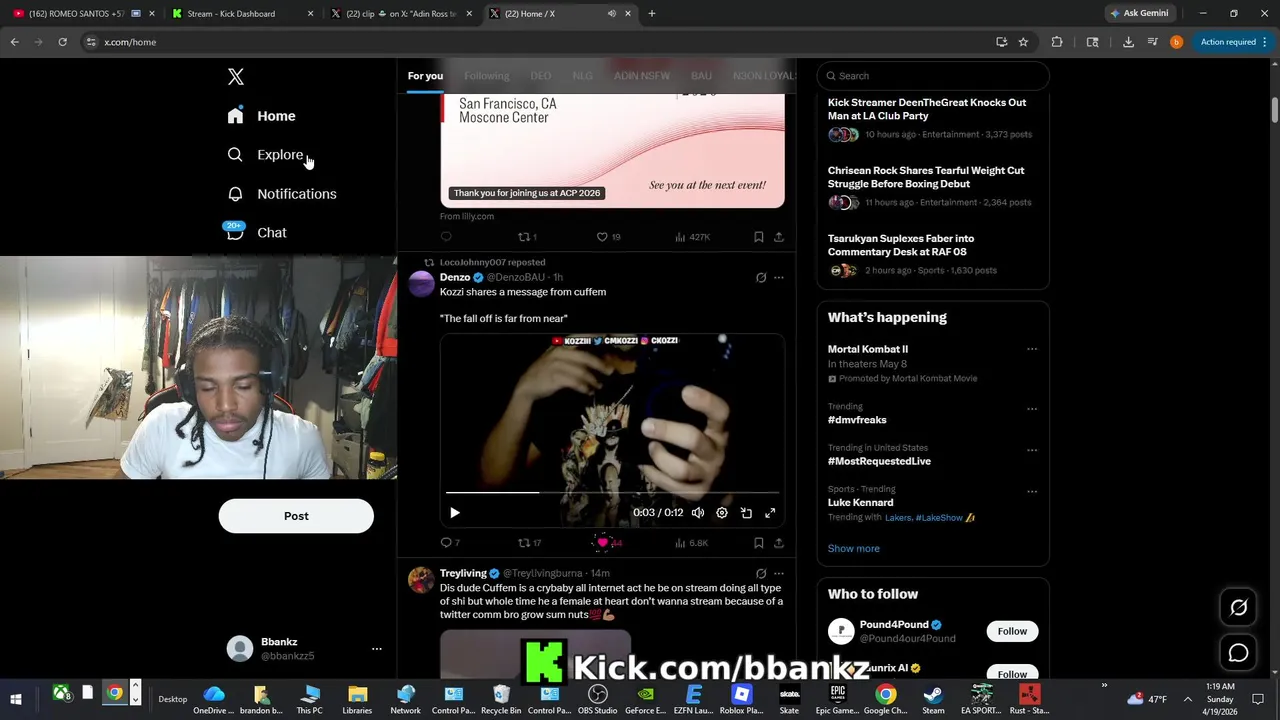This screenshot has height=720, width=1280.
Task: Click Ask Gemini button
Action: point(1140,14)
